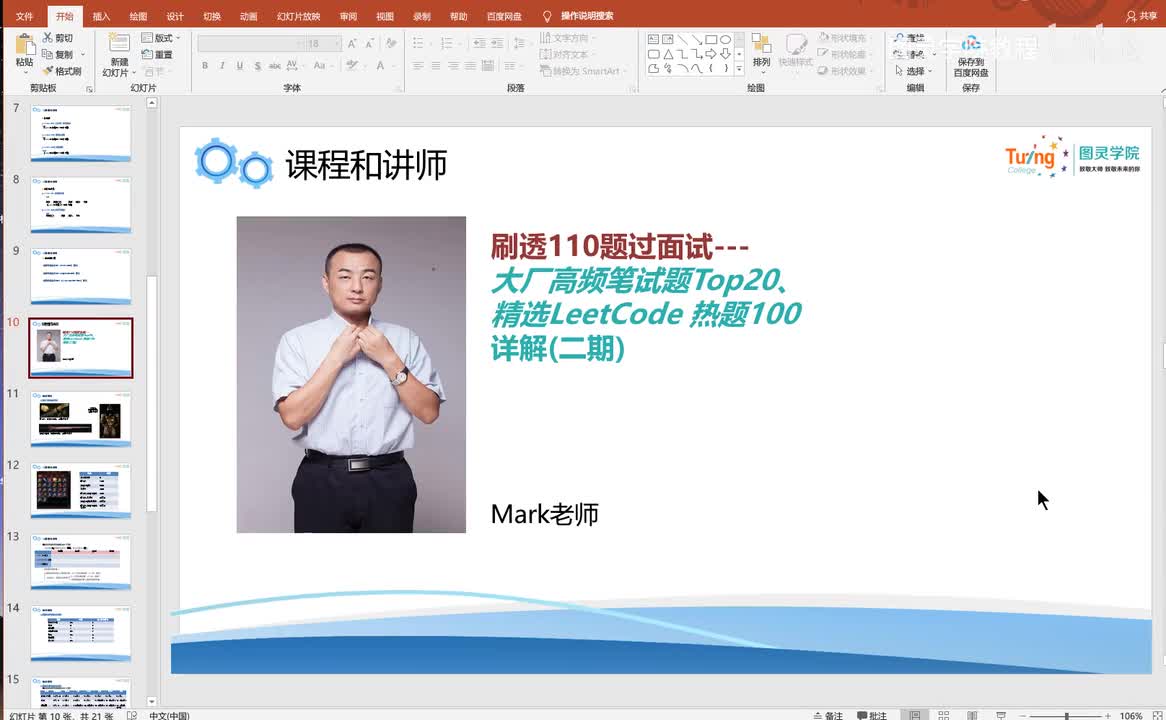The width and height of the screenshot is (1166, 720).
Task: Clear all text formatting icon
Action: pos(391,44)
